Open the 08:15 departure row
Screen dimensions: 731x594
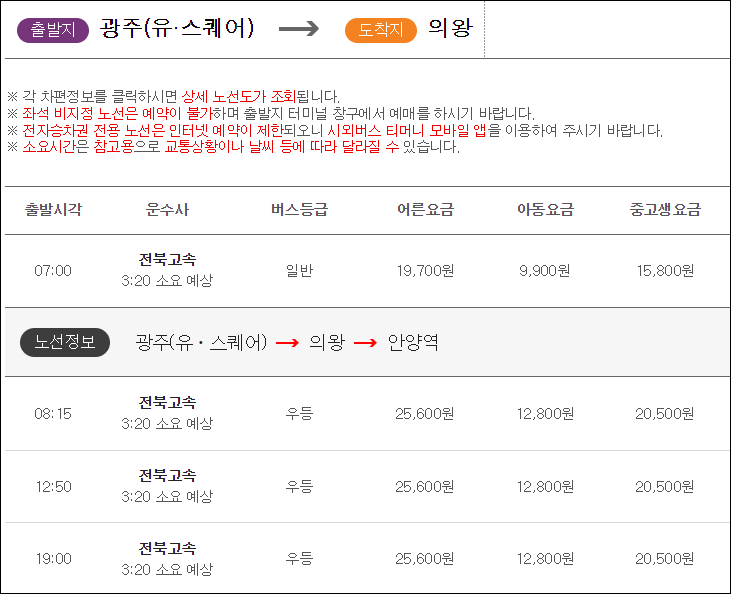[366, 414]
